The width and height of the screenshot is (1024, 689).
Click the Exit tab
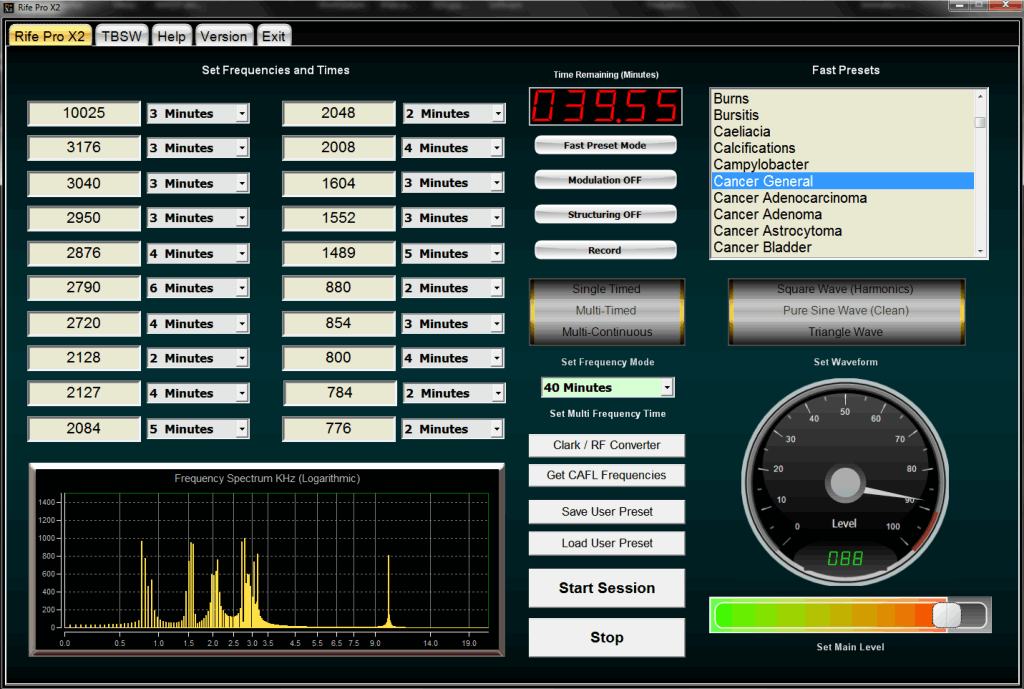[x=274, y=36]
